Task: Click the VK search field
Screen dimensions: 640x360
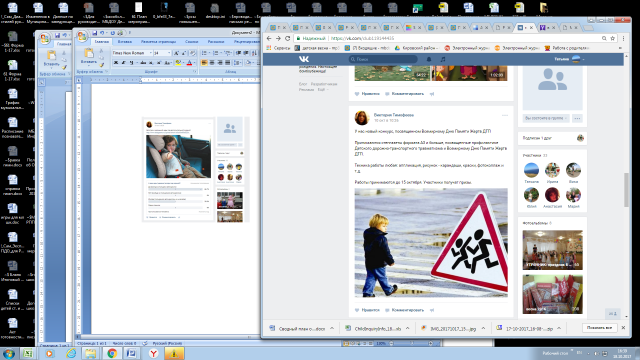Action: [383, 59]
